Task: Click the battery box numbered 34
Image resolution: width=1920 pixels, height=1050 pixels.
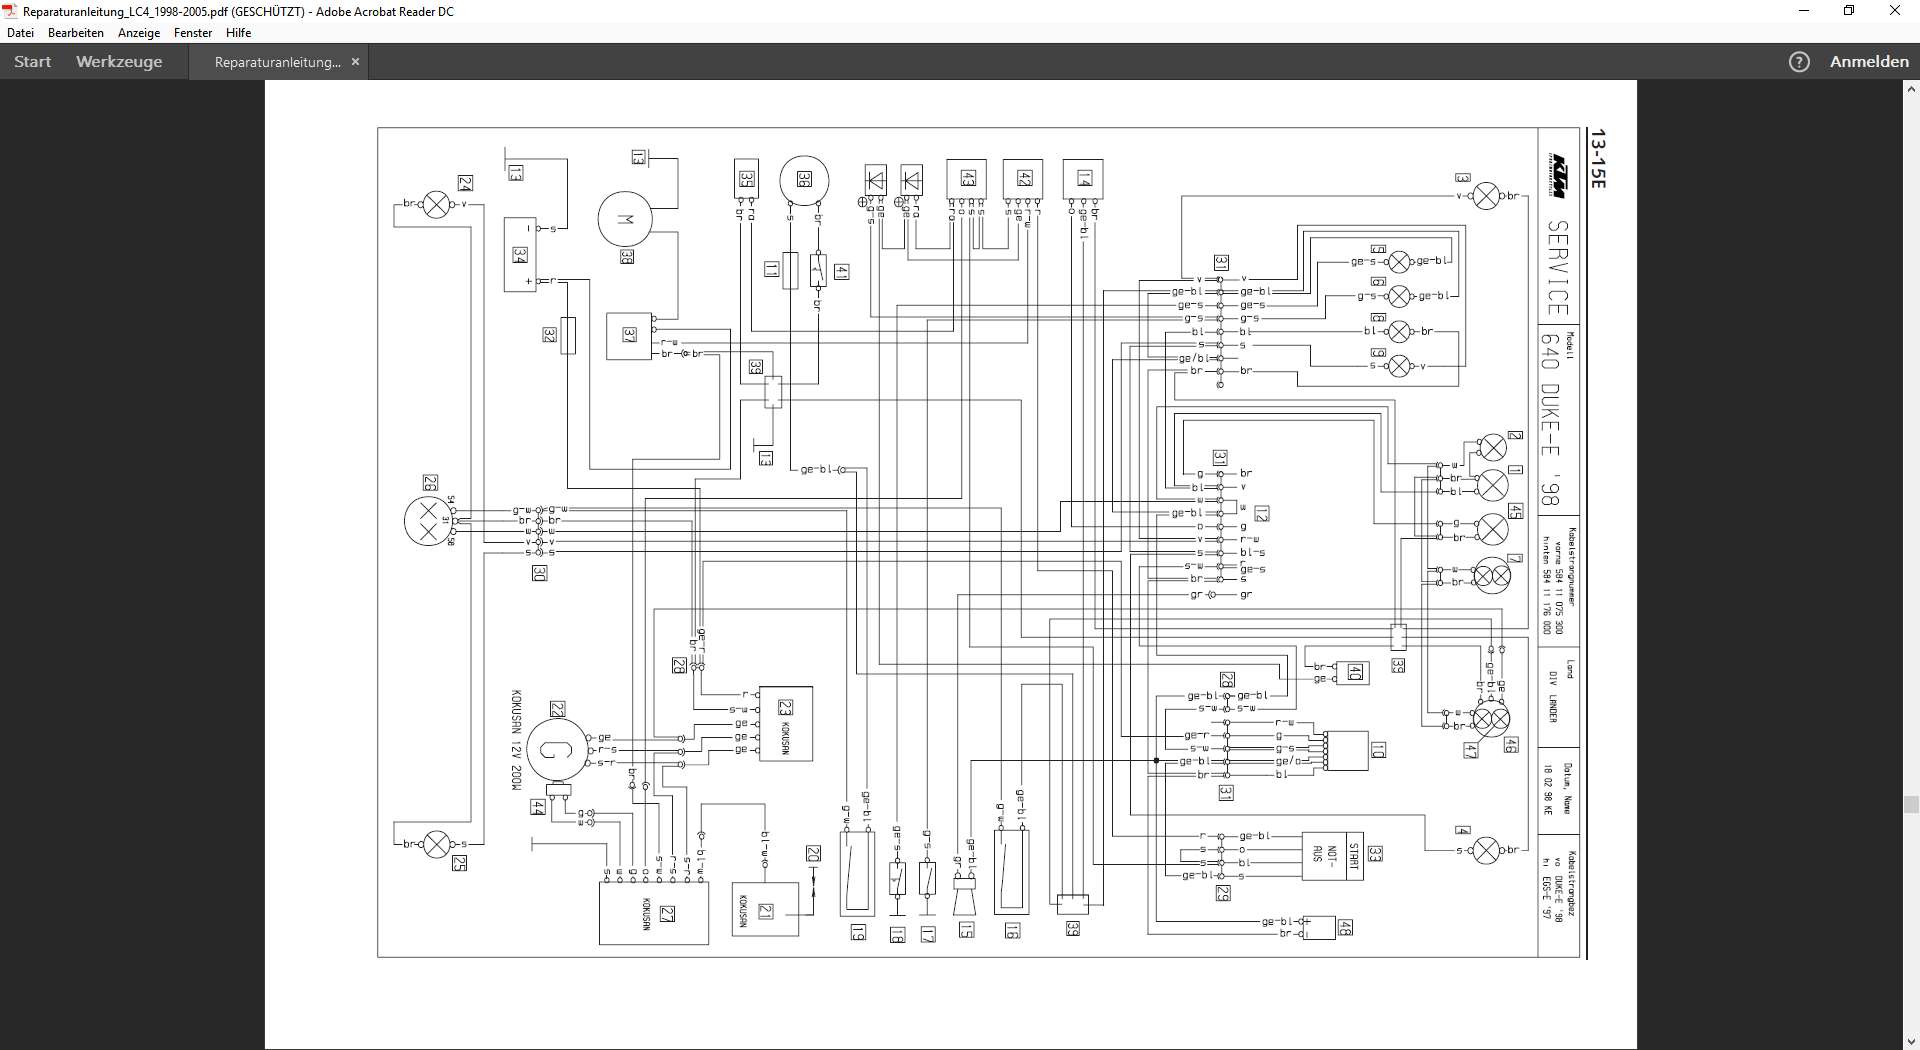Action: [x=520, y=255]
